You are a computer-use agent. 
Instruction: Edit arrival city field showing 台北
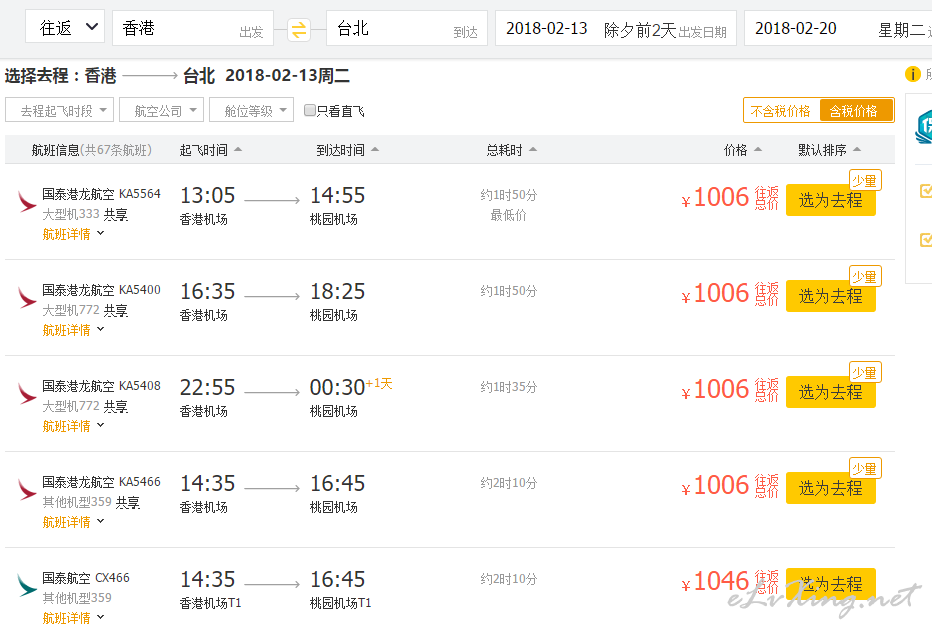coord(407,28)
